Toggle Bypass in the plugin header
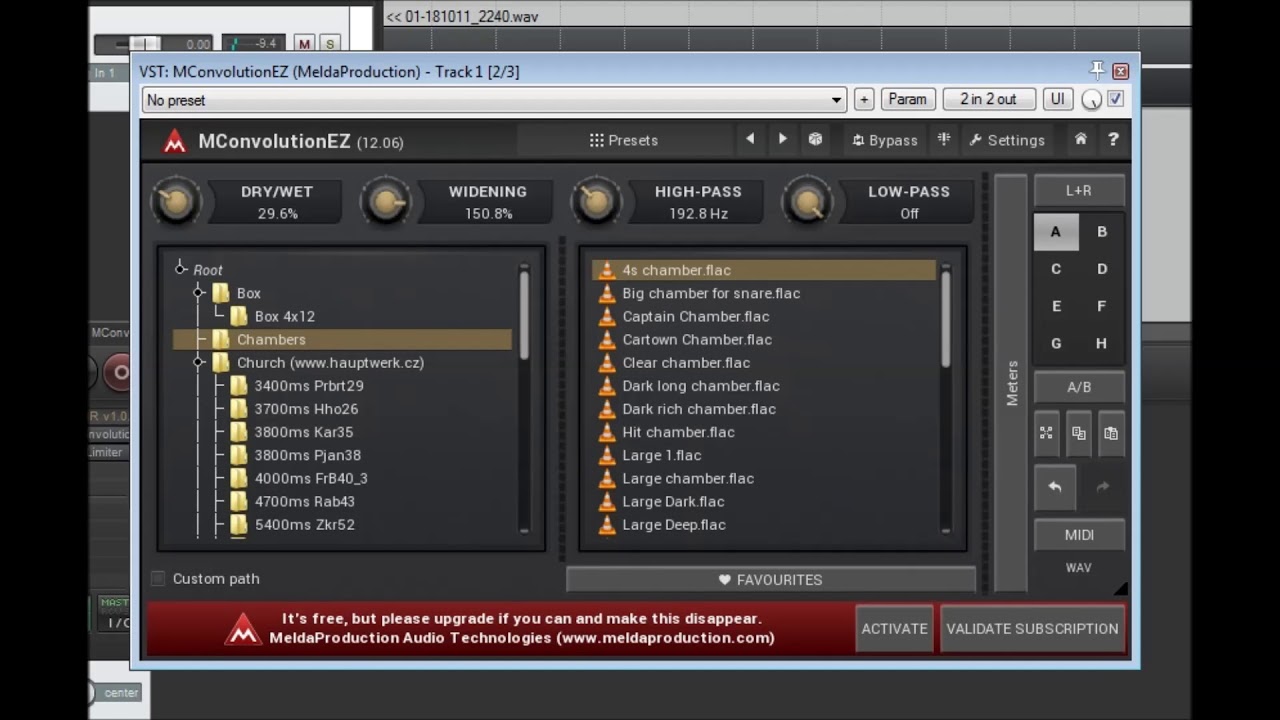The width and height of the screenshot is (1280, 720). coord(884,140)
